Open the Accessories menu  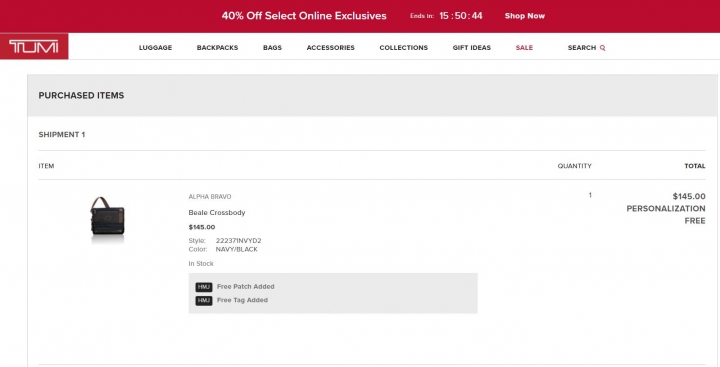(x=331, y=48)
